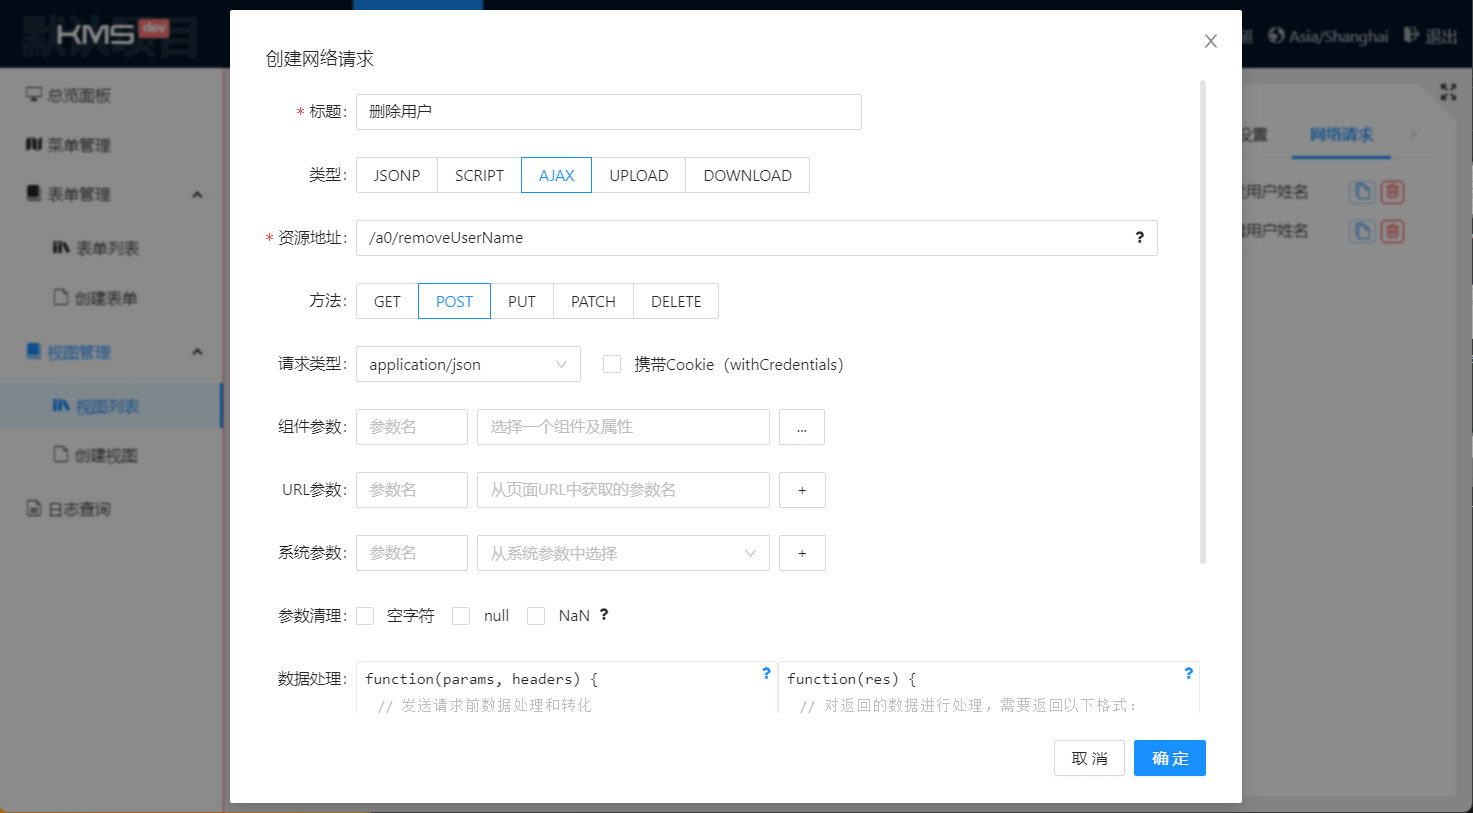Enable 携带Cookie (withCredentials) checkbox
This screenshot has width=1473, height=813.
click(x=612, y=364)
